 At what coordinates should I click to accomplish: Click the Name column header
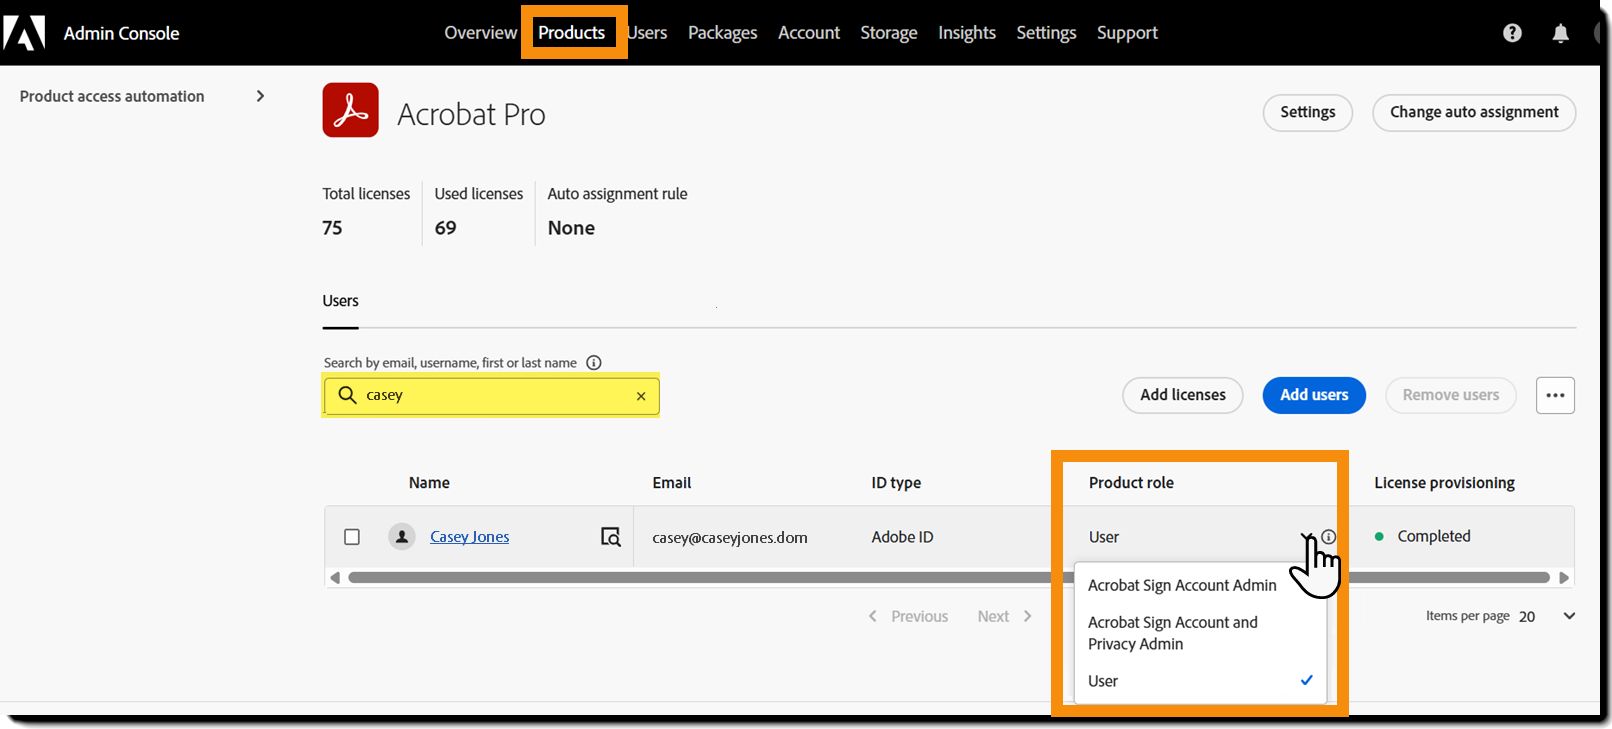point(429,483)
